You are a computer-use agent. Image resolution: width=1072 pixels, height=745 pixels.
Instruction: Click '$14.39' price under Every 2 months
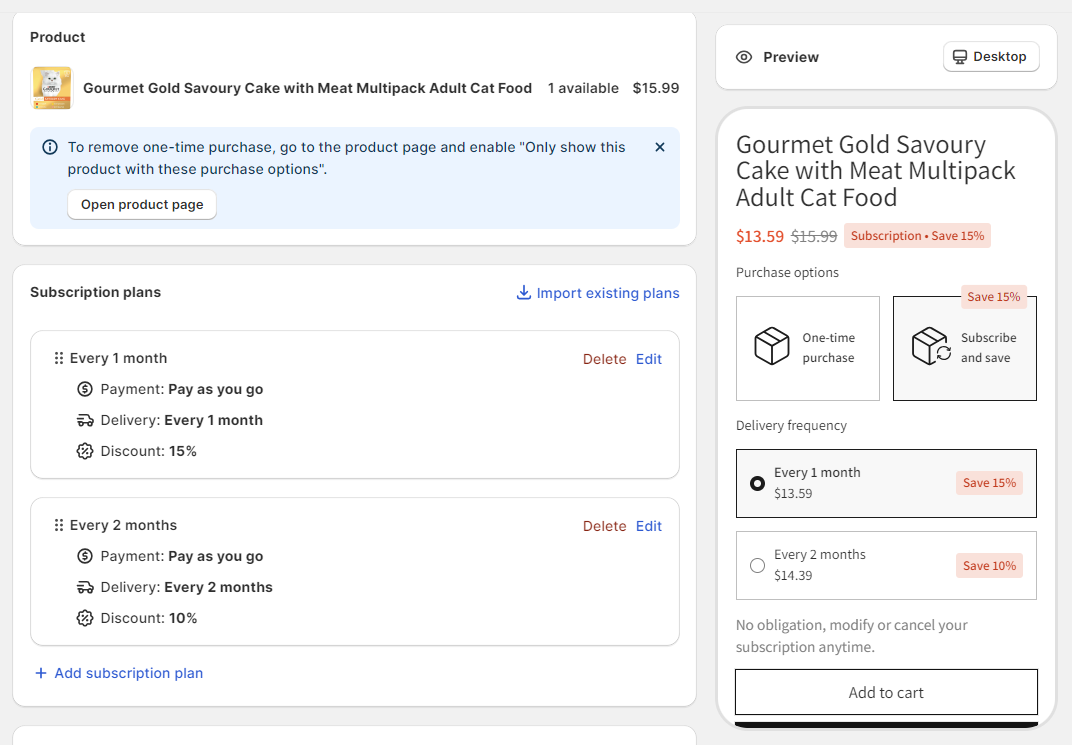click(793, 575)
